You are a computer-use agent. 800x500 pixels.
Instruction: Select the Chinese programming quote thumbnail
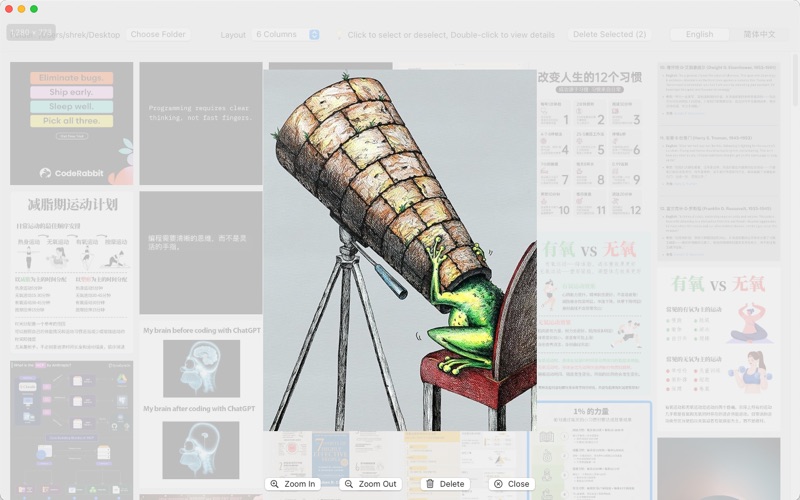pyautogui.click(x=200, y=252)
